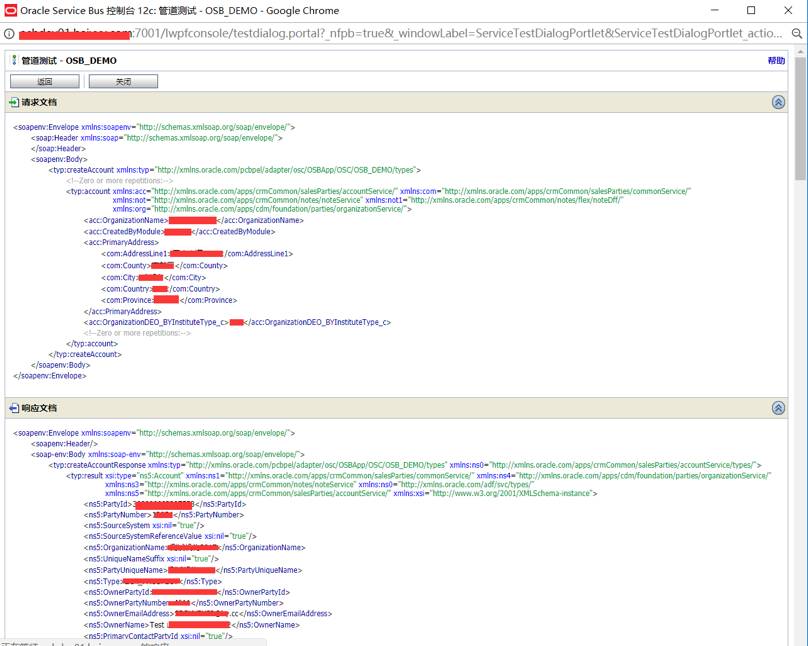Click the ns5:SourceSystem xsi:nil line
808x646 pixels.
click(x=144, y=525)
